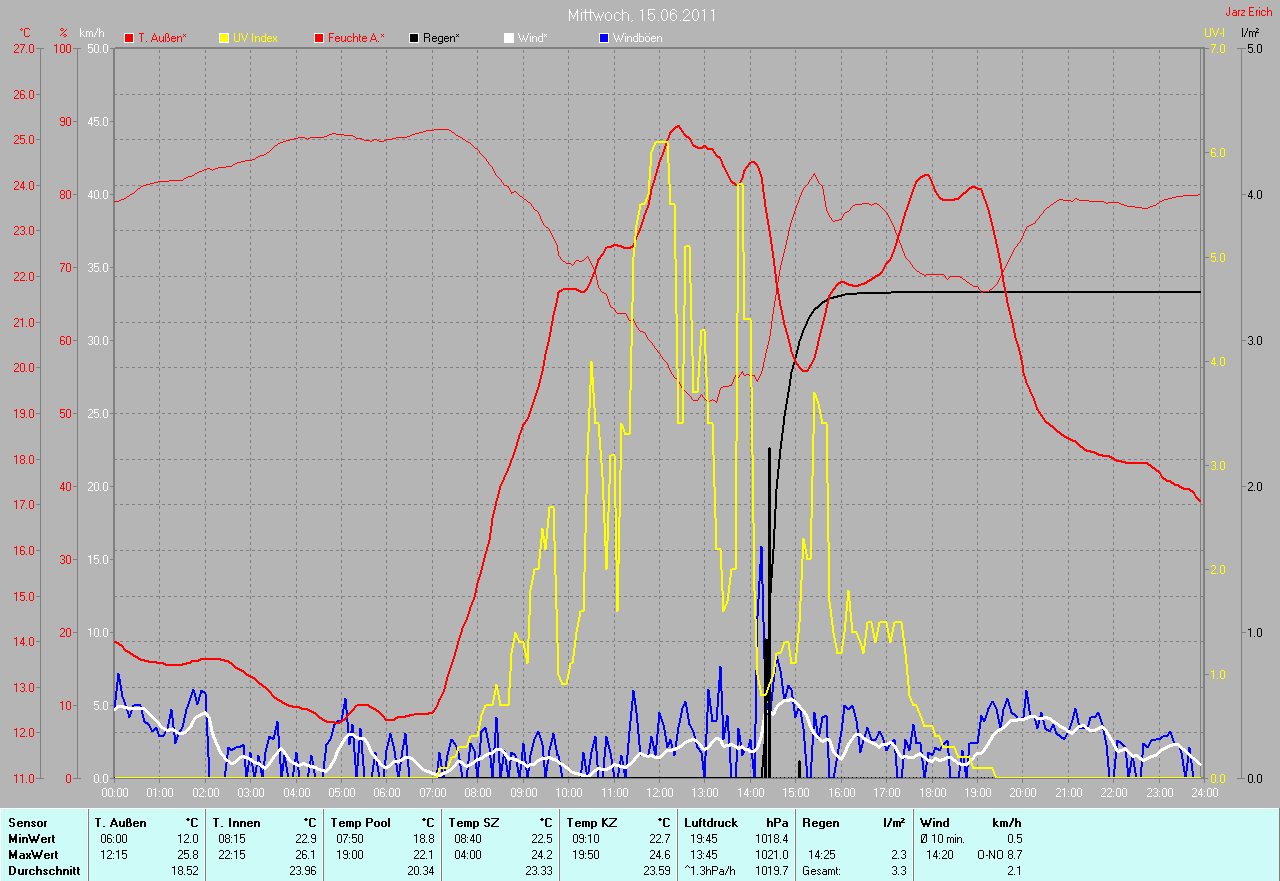Click Luftdruck max value 1021.0
This screenshot has height=881, width=1280.
tap(771, 855)
